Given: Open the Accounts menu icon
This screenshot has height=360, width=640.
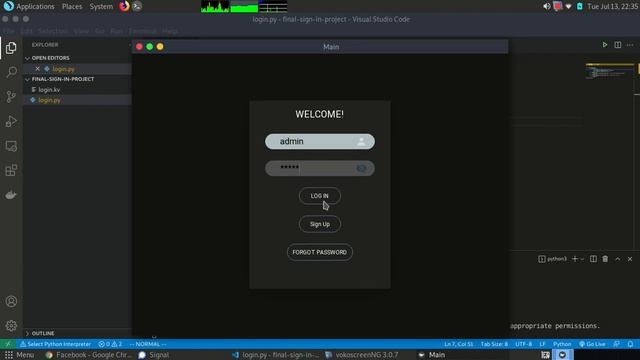Looking at the screenshot, I should 11,301.
